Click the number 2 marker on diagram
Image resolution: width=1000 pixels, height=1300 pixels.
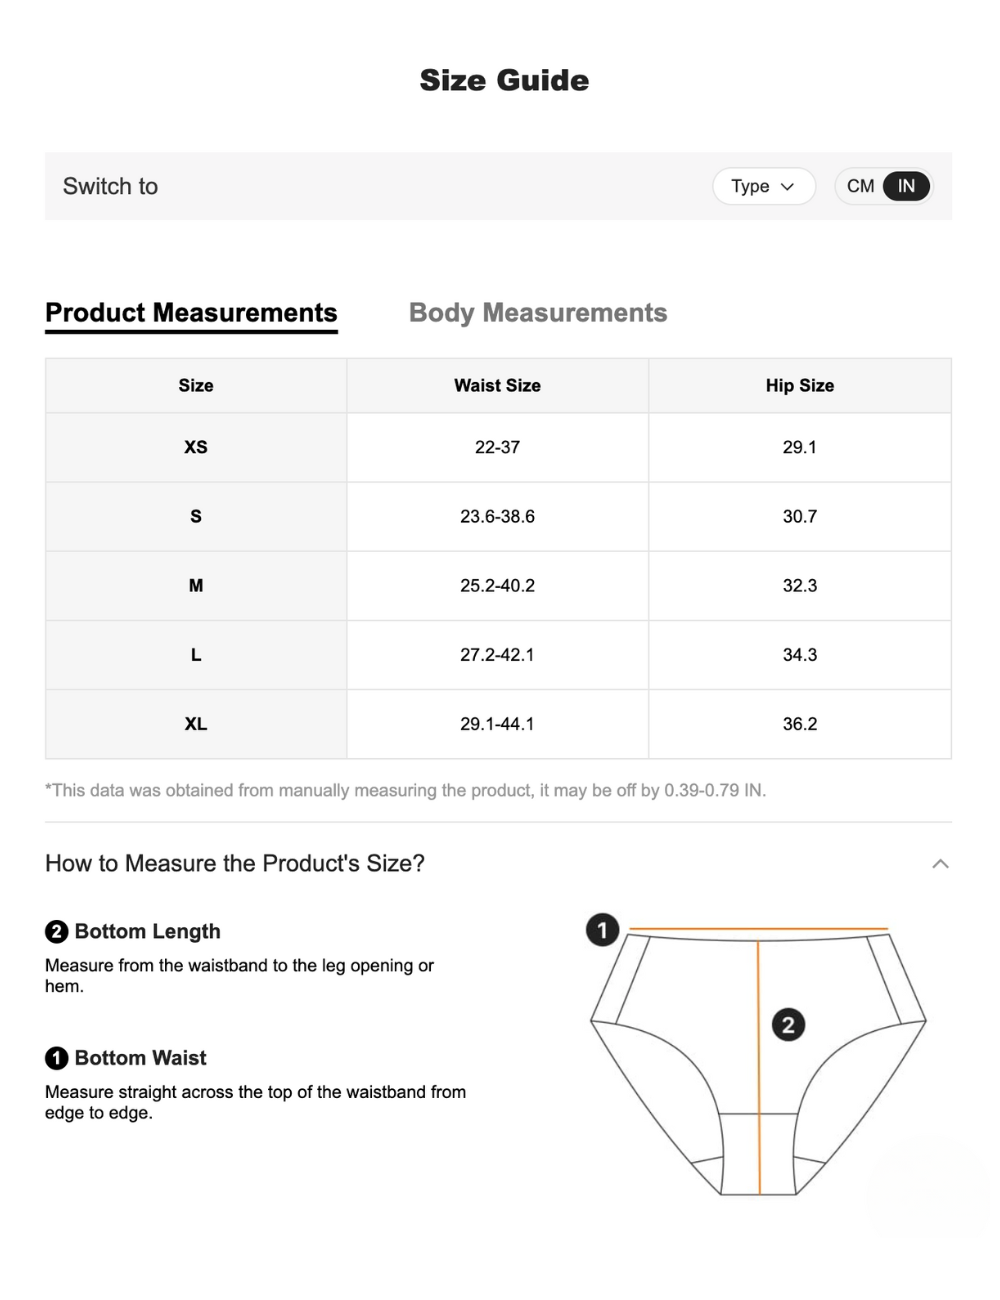click(x=788, y=1025)
